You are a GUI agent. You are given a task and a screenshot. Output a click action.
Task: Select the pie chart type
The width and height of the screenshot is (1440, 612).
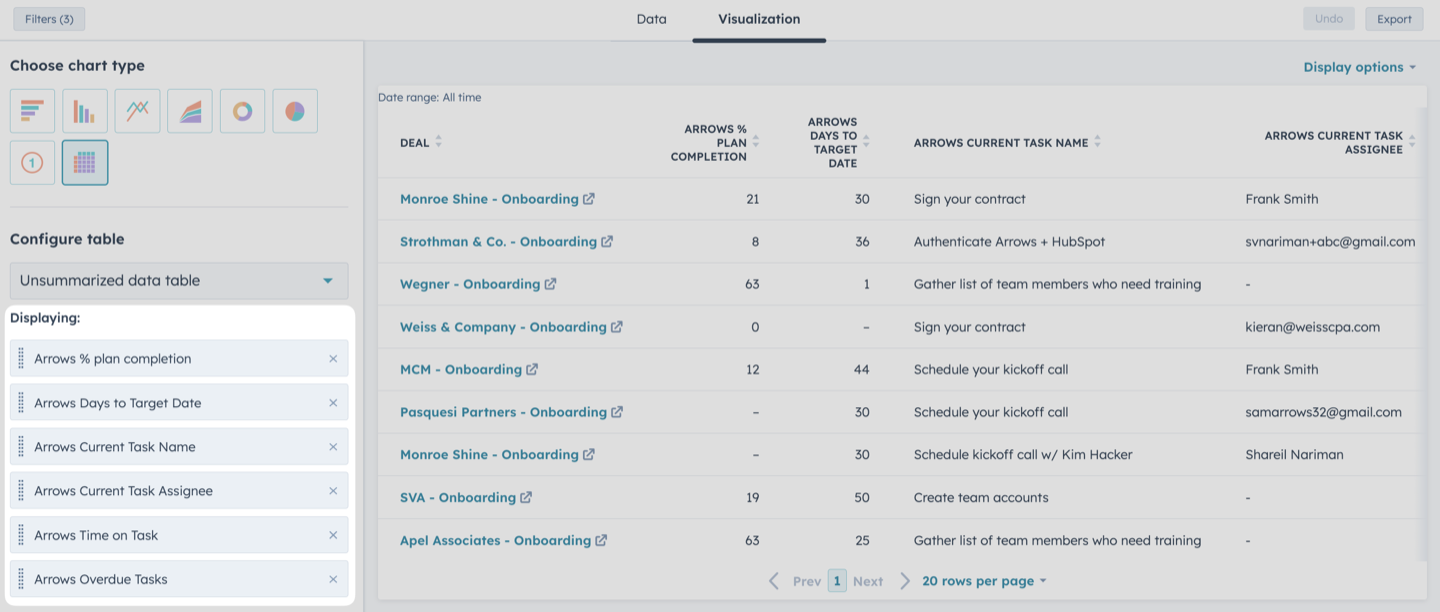pyautogui.click(x=295, y=111)
